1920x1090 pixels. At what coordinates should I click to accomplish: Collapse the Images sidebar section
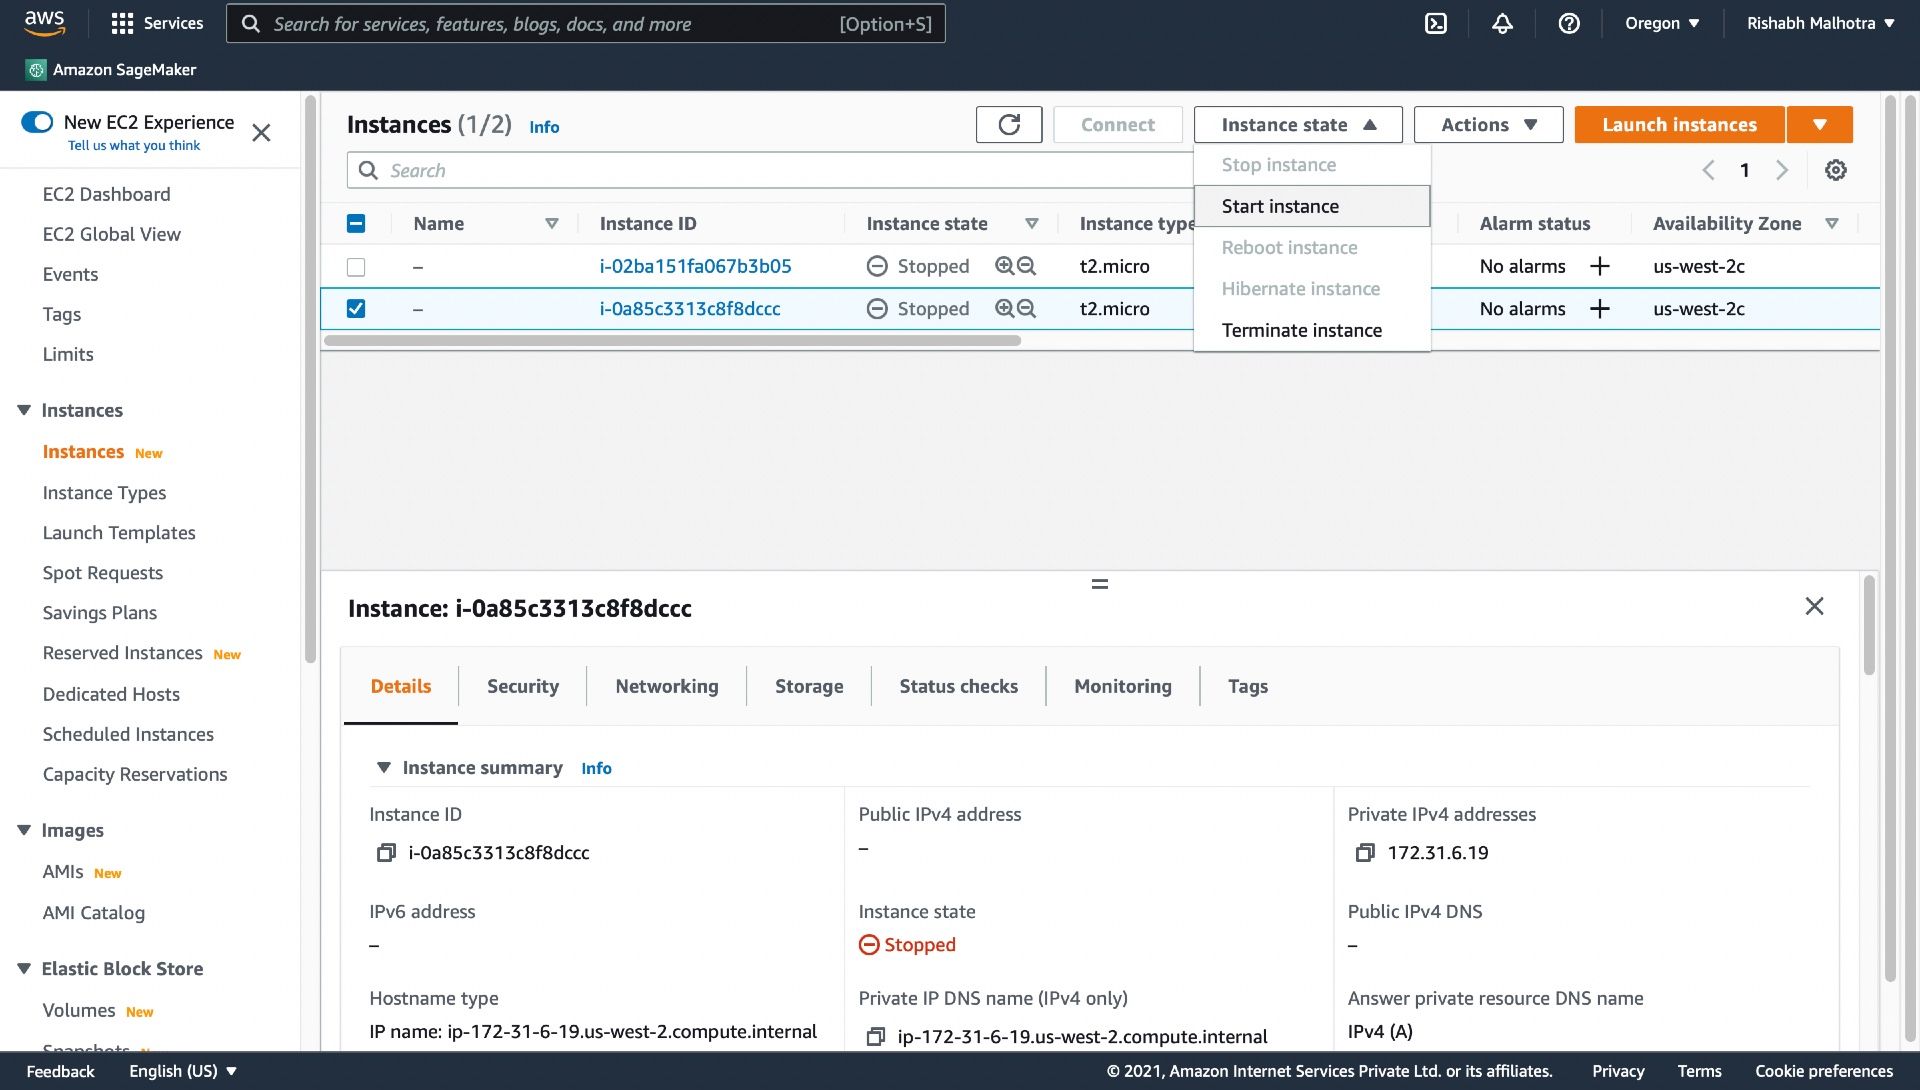click(x=24, y=830)
